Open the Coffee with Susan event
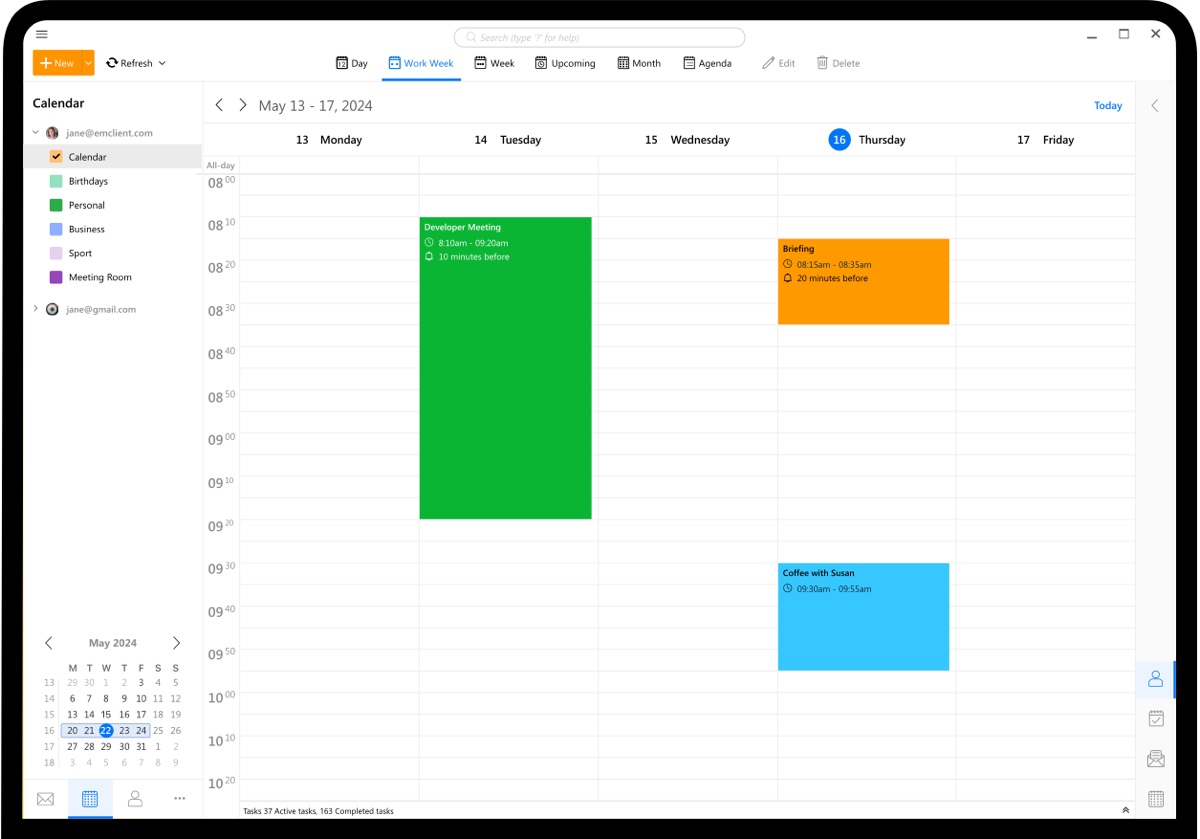1200x839 pixels. (x=863, y=615)
